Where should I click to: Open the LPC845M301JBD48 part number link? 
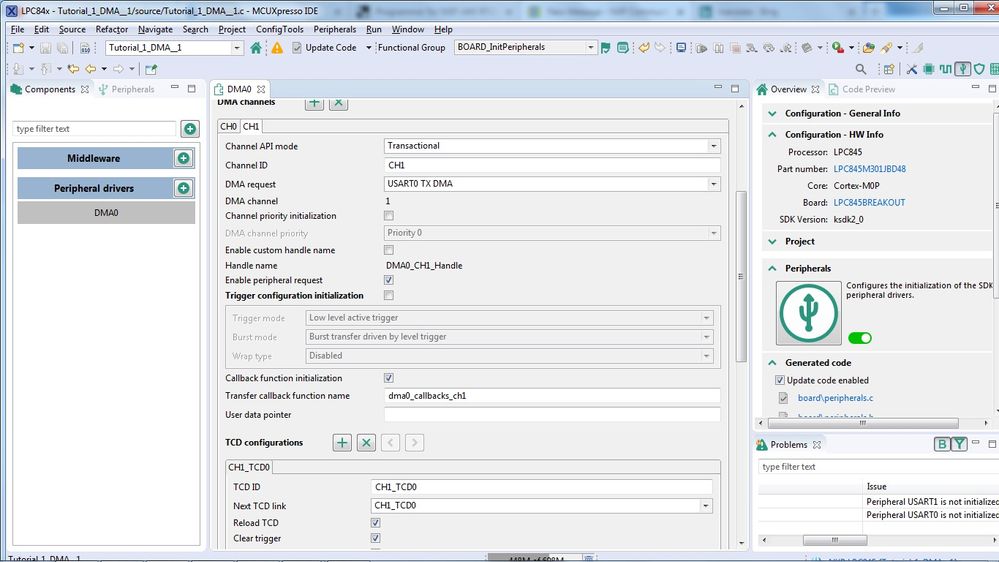coord(870,169)
